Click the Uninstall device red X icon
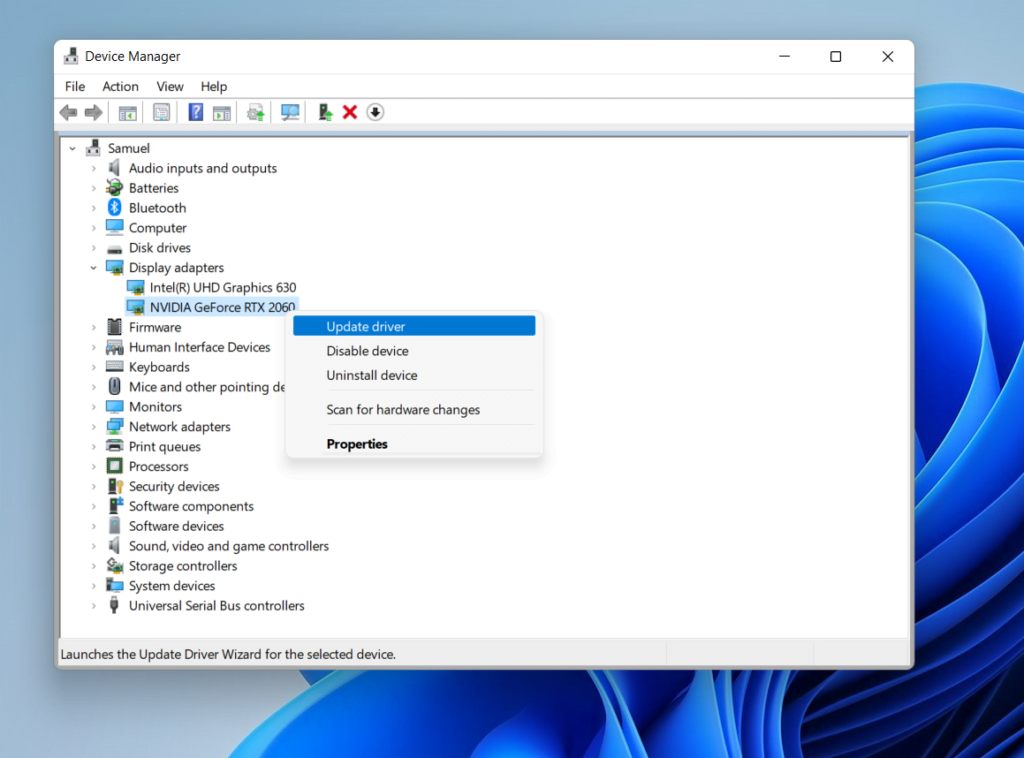 pos(349,111)
